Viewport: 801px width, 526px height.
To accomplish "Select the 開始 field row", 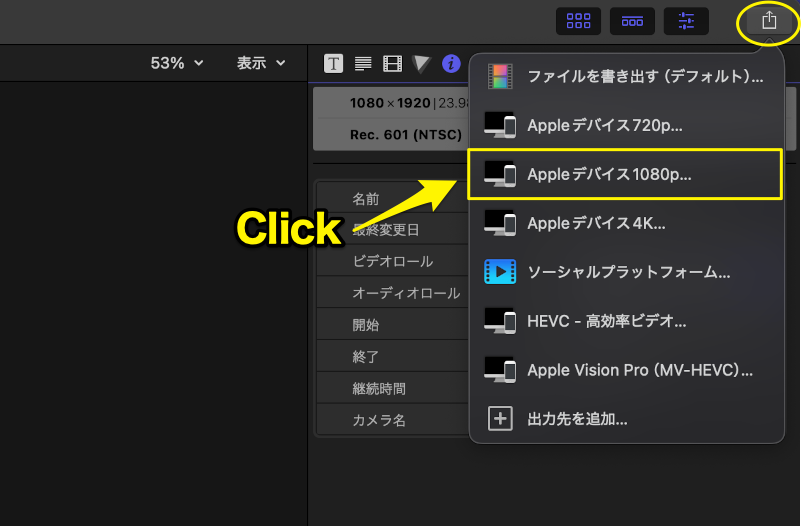I will (x=392, y=324).
